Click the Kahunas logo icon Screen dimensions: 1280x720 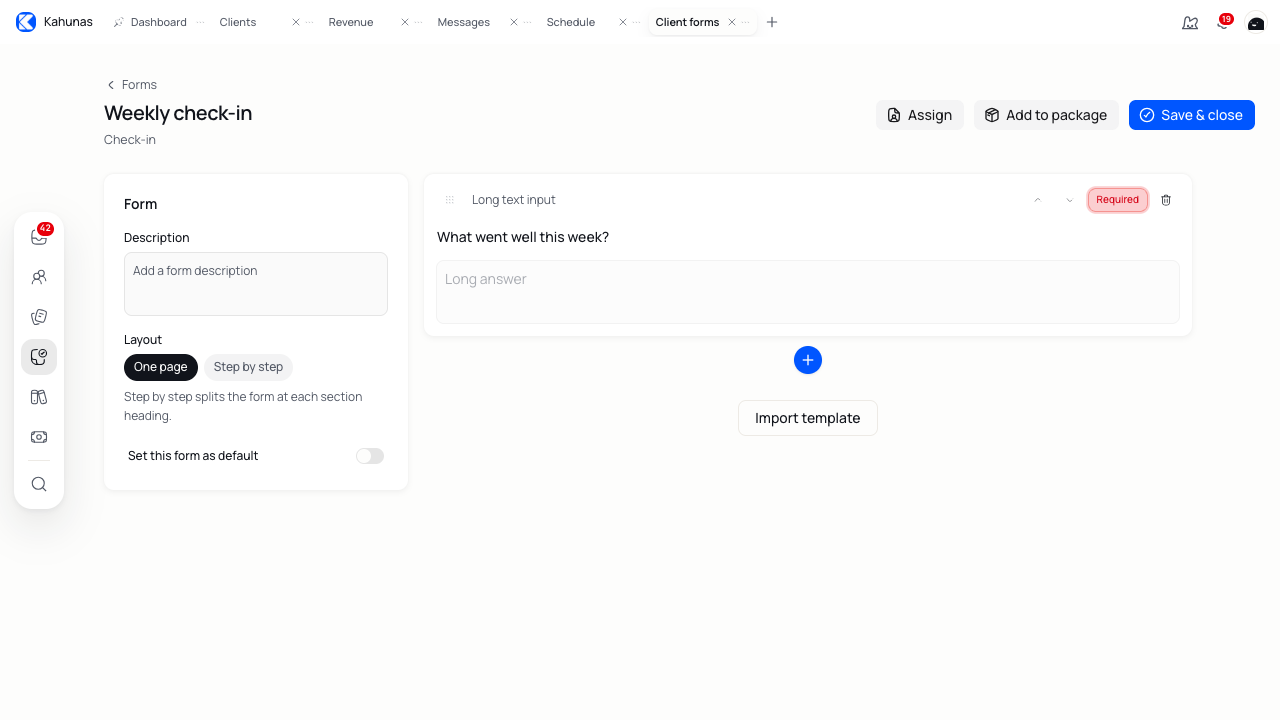click(26, 22)
